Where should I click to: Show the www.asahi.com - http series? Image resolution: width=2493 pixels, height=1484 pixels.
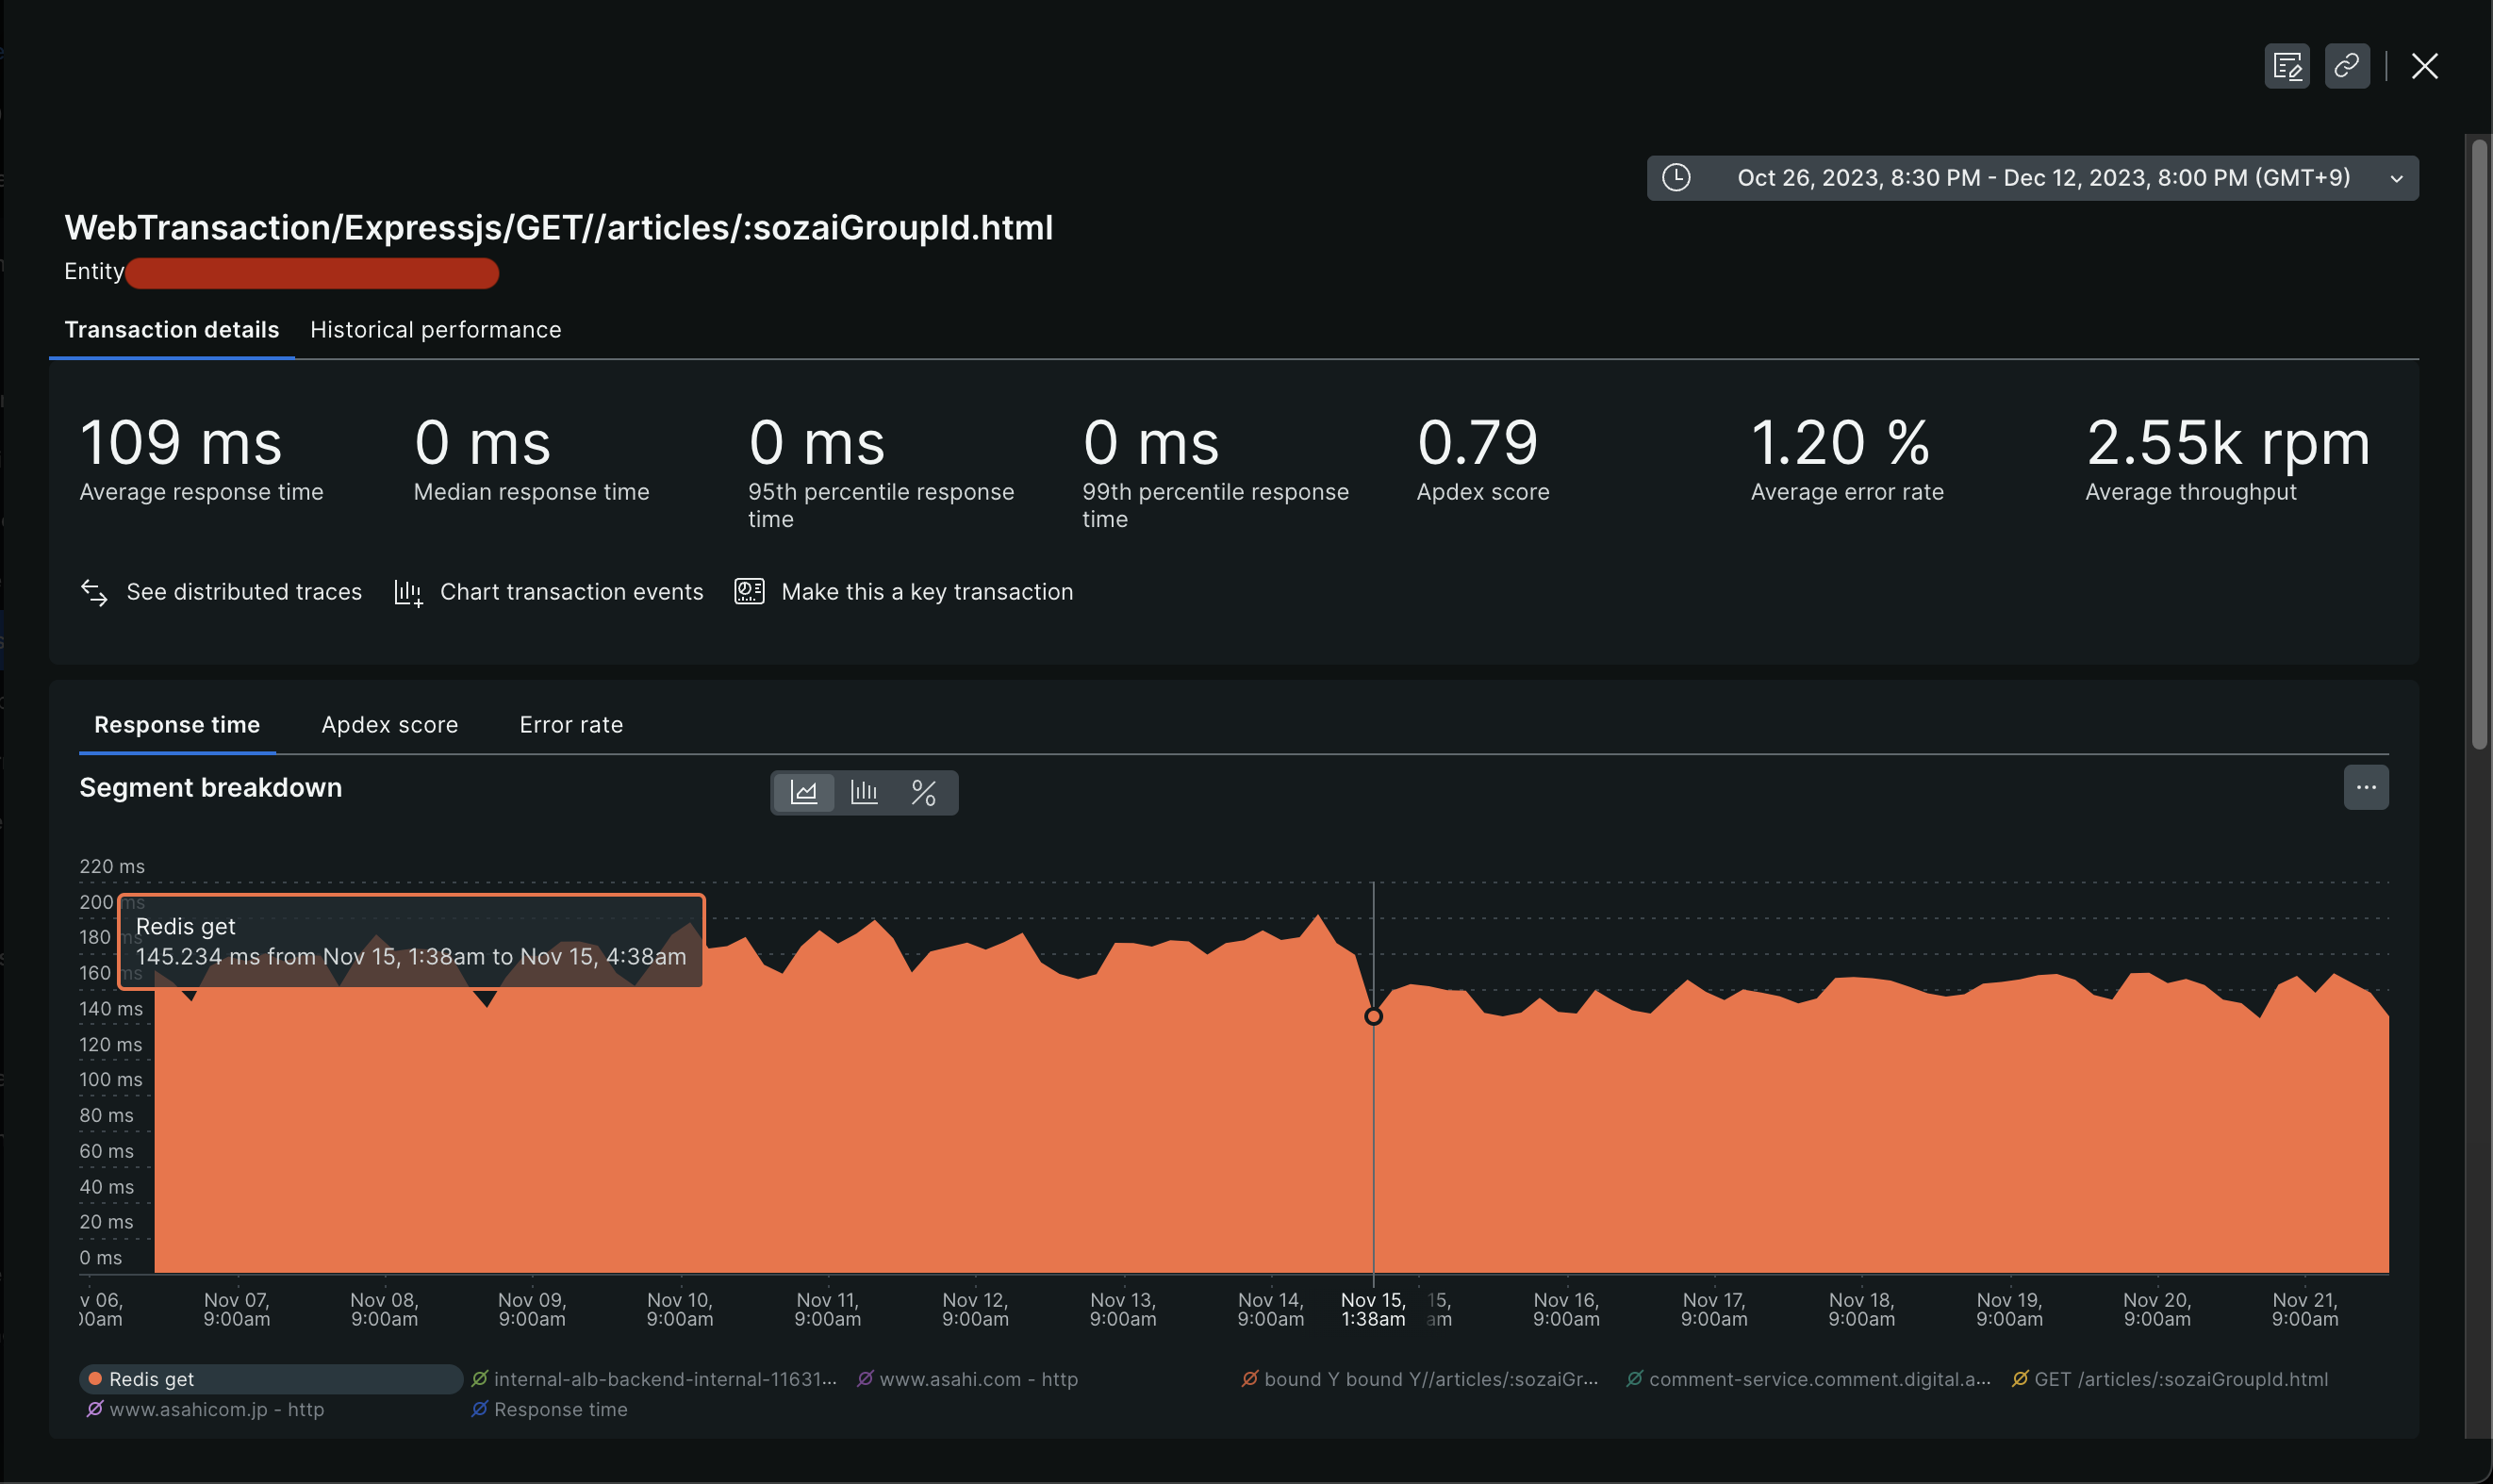[x=977, y=1379]
